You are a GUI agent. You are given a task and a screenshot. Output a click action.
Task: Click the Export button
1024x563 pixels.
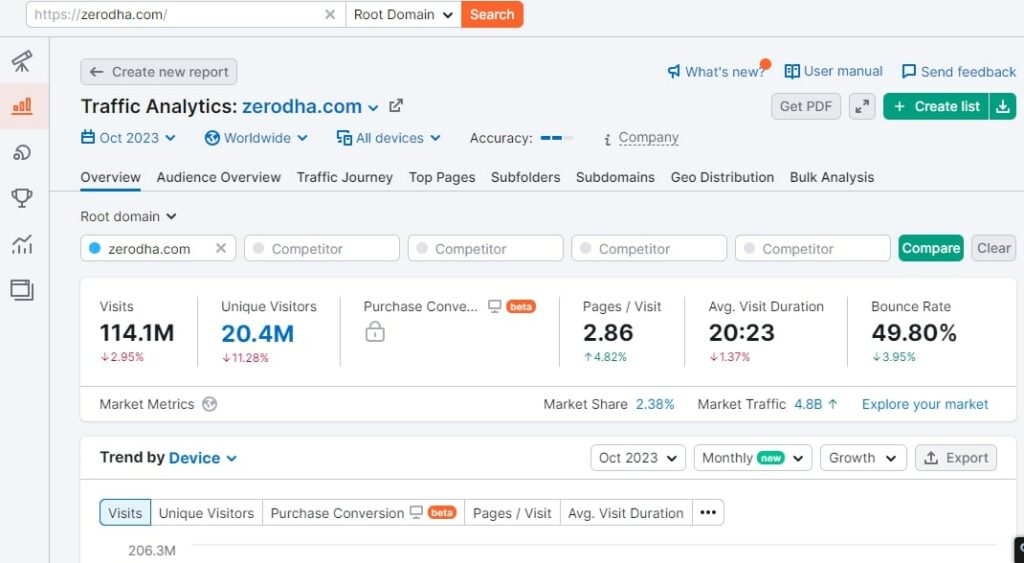click(956, 458)
